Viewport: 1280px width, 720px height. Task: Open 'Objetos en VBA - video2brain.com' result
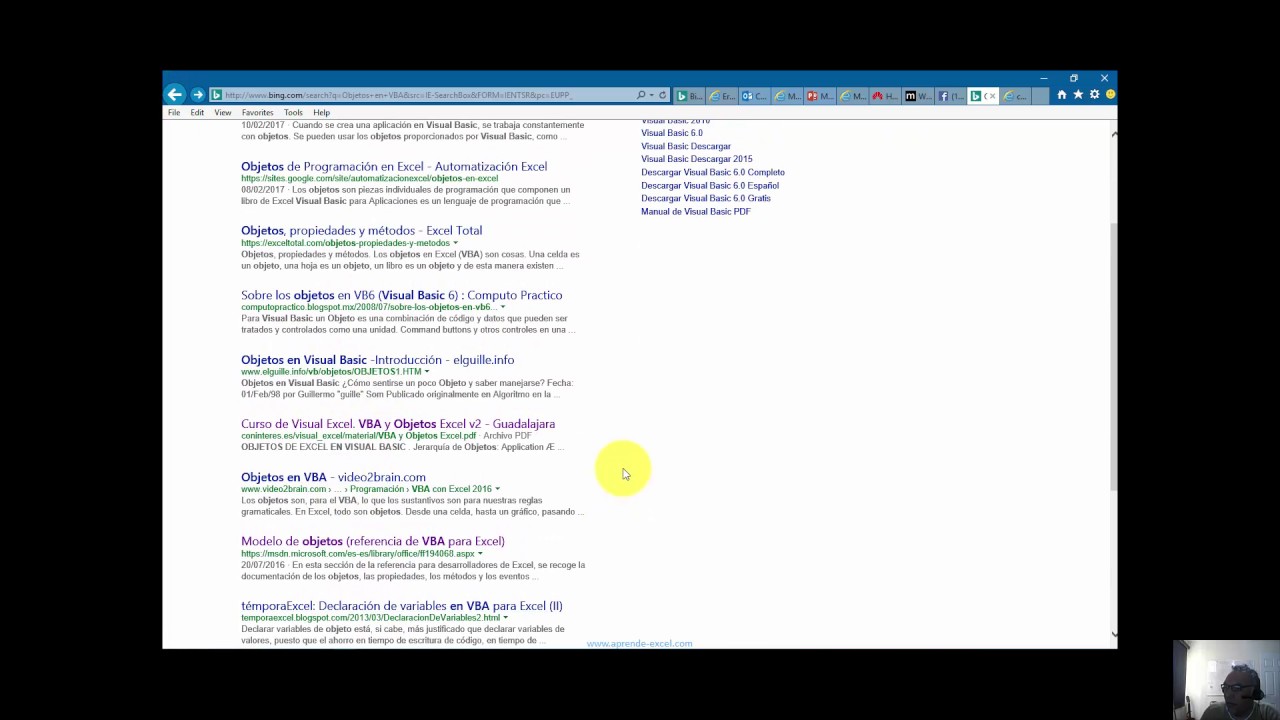333,477
